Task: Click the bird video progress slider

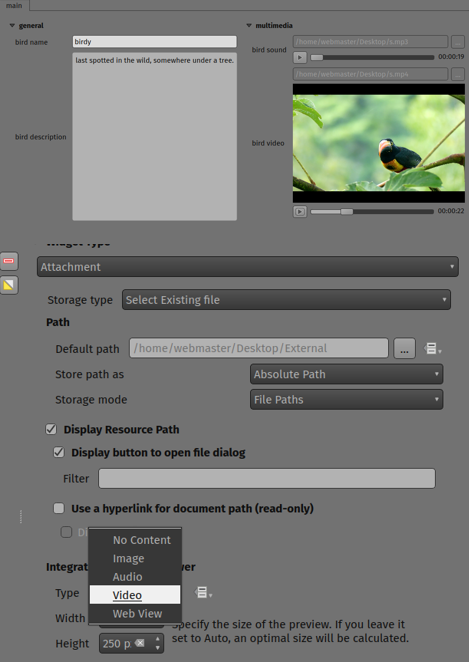Action: click(372, 212)
